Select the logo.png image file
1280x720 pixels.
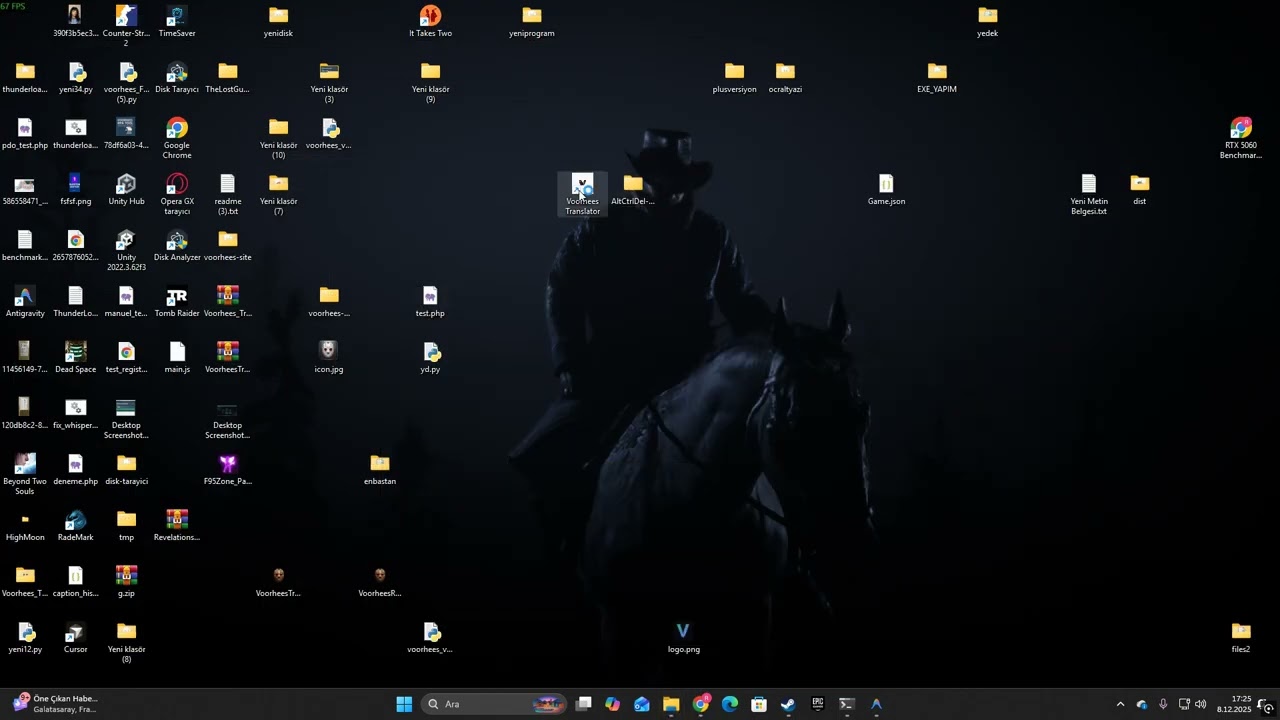click(x=684, y=638)
